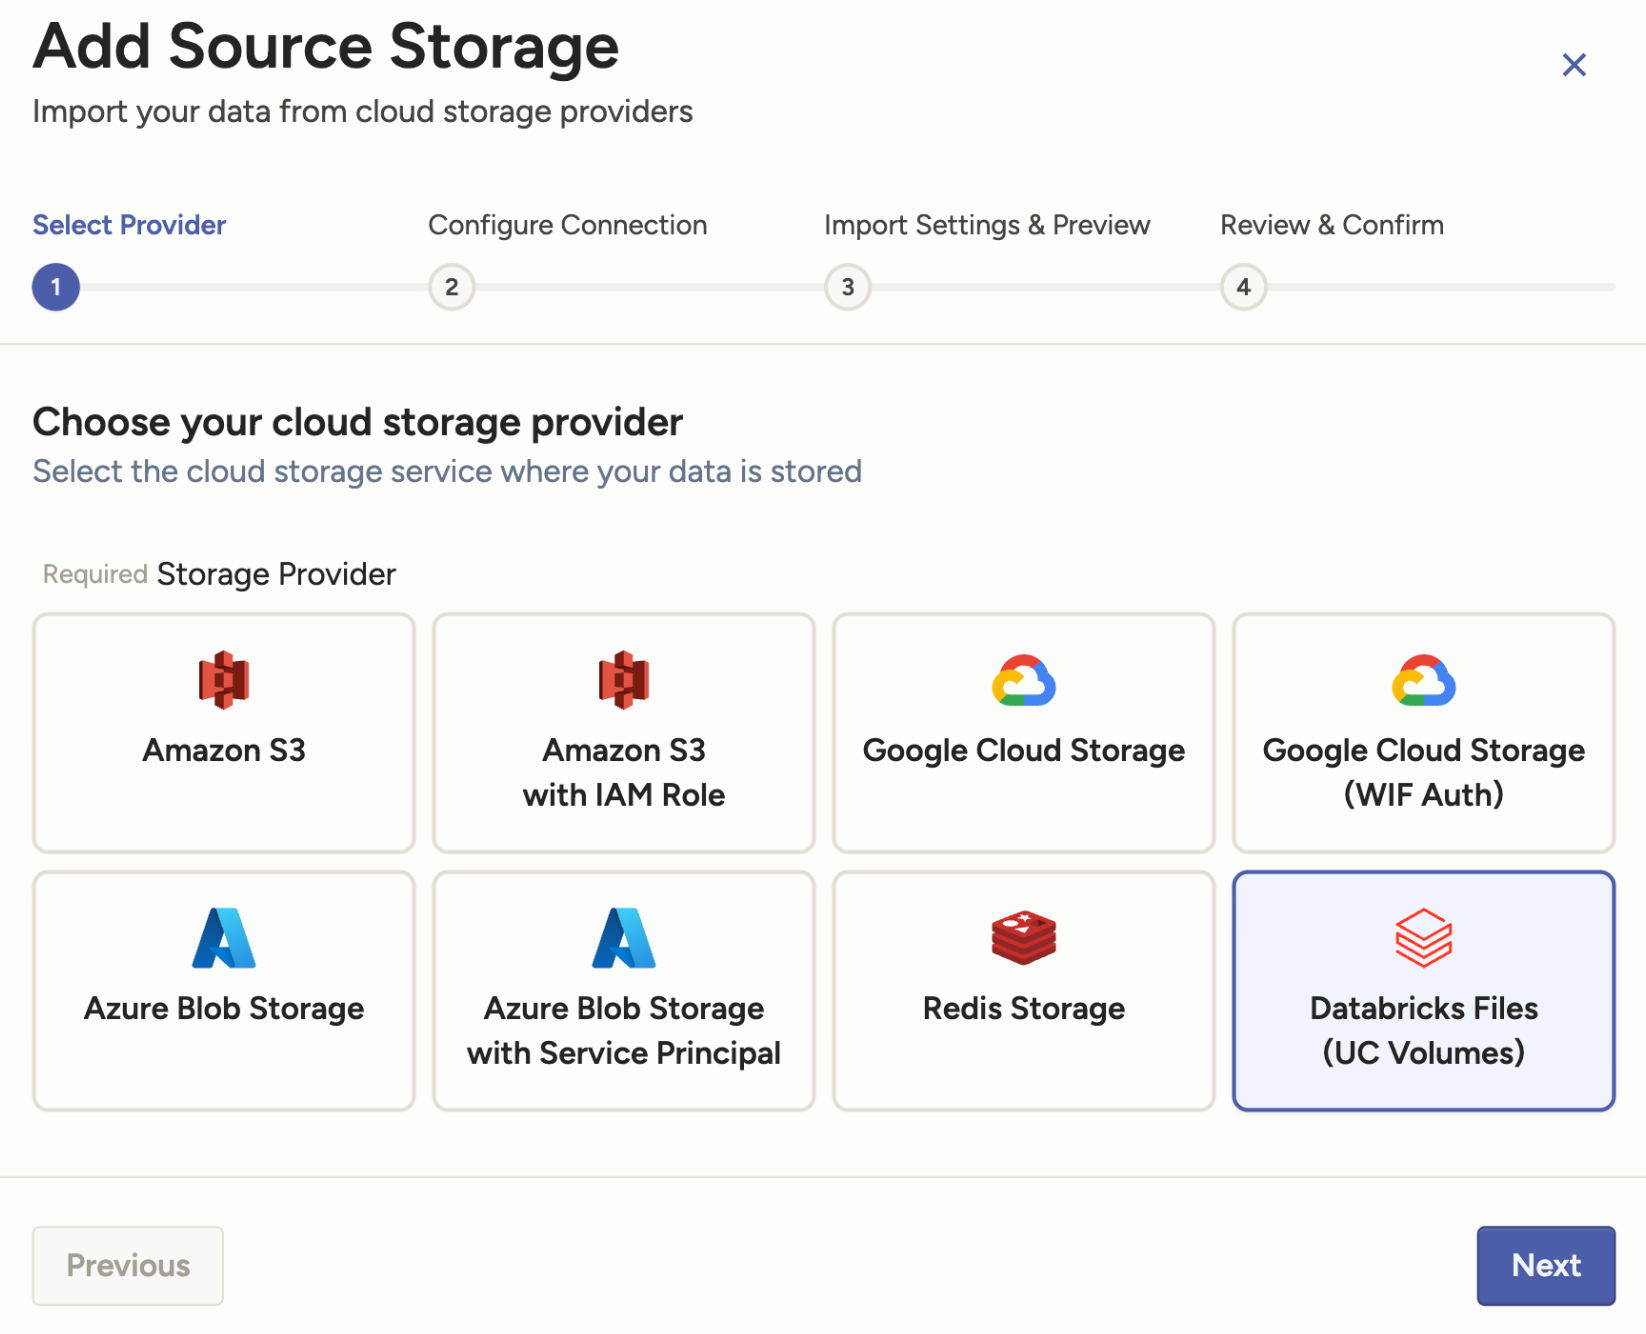Click the Amazon S3 logo icon
Viewport: 1646px width, 1334px height.
[224, 680]
